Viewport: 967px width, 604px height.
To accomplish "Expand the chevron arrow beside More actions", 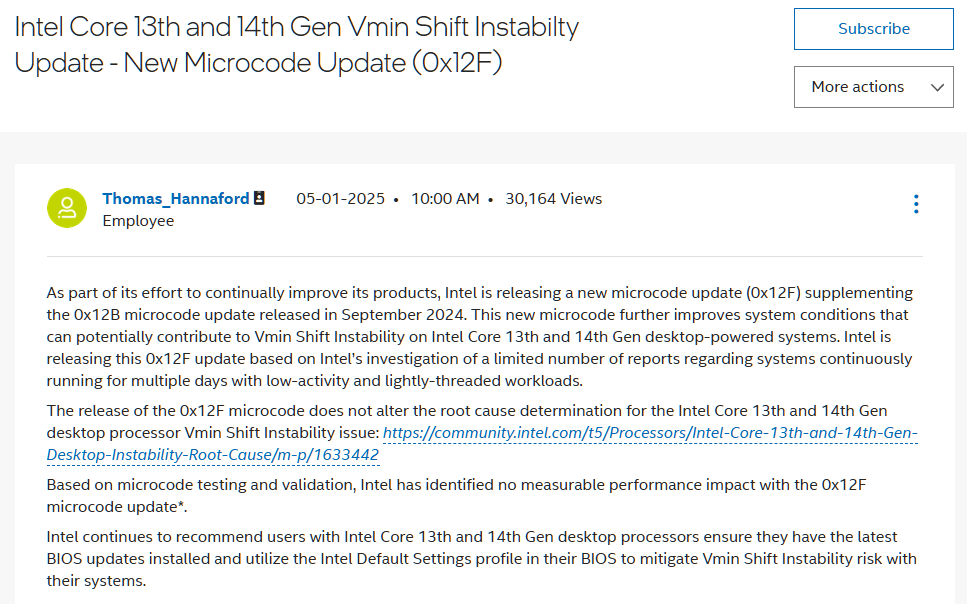I will click(937, 88).
